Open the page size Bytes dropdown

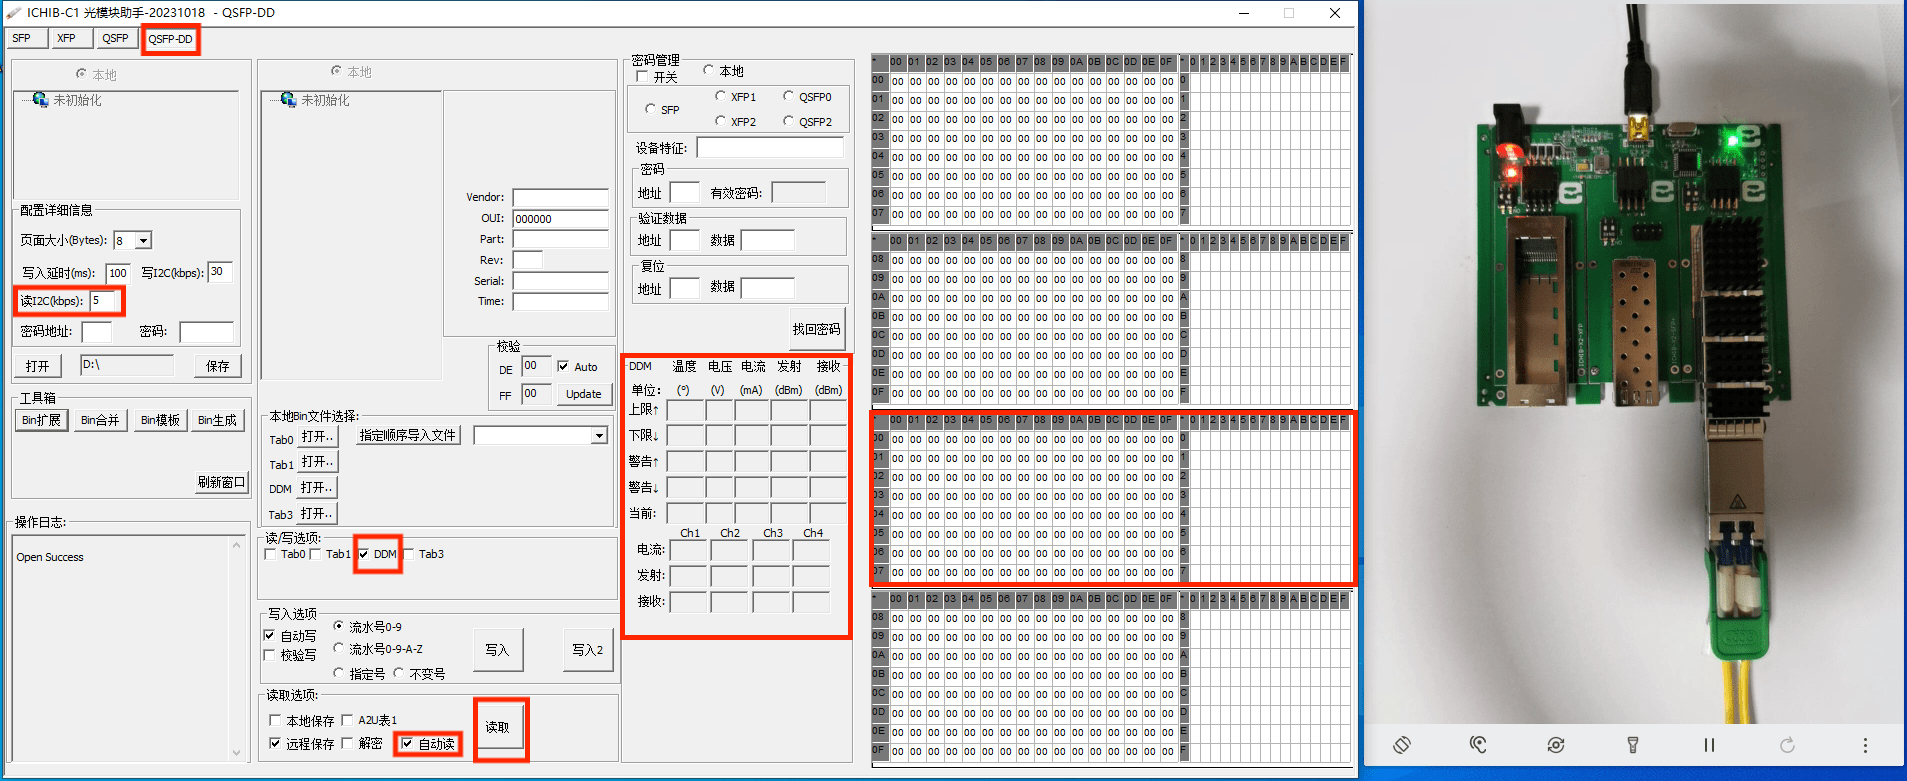coord(143,241)
